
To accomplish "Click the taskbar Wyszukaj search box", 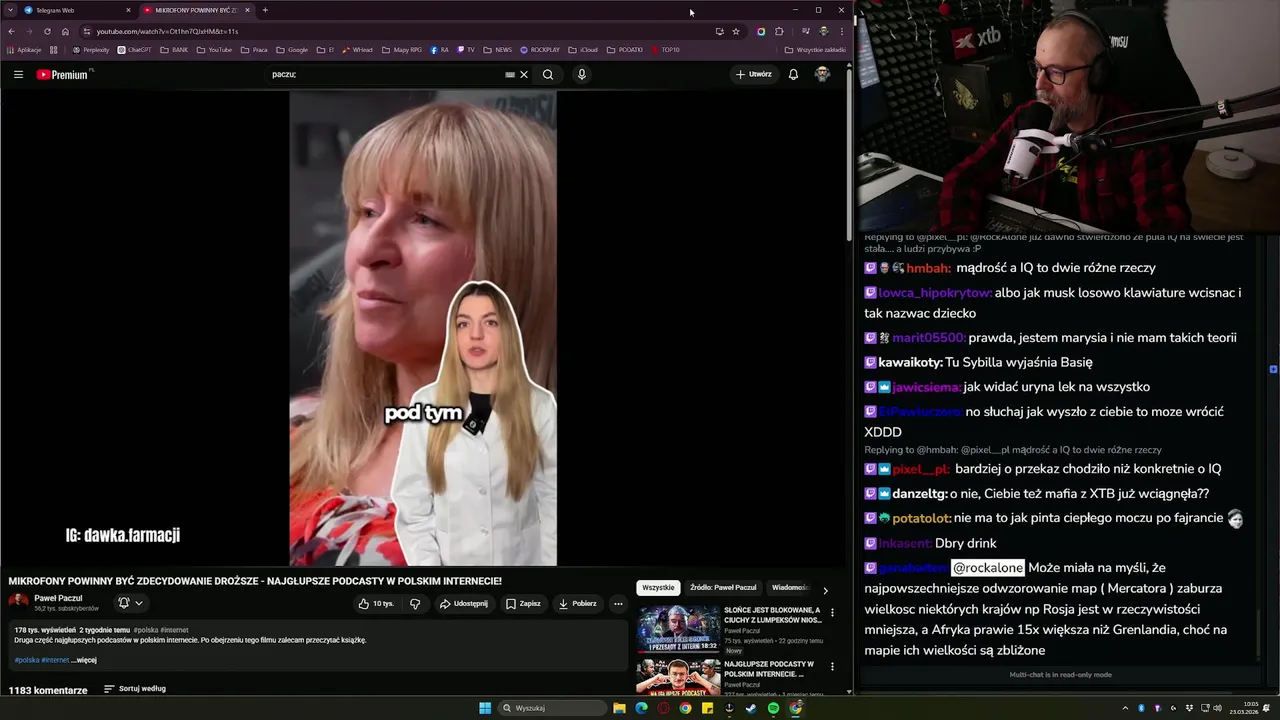I will click(x=553, y=708).
